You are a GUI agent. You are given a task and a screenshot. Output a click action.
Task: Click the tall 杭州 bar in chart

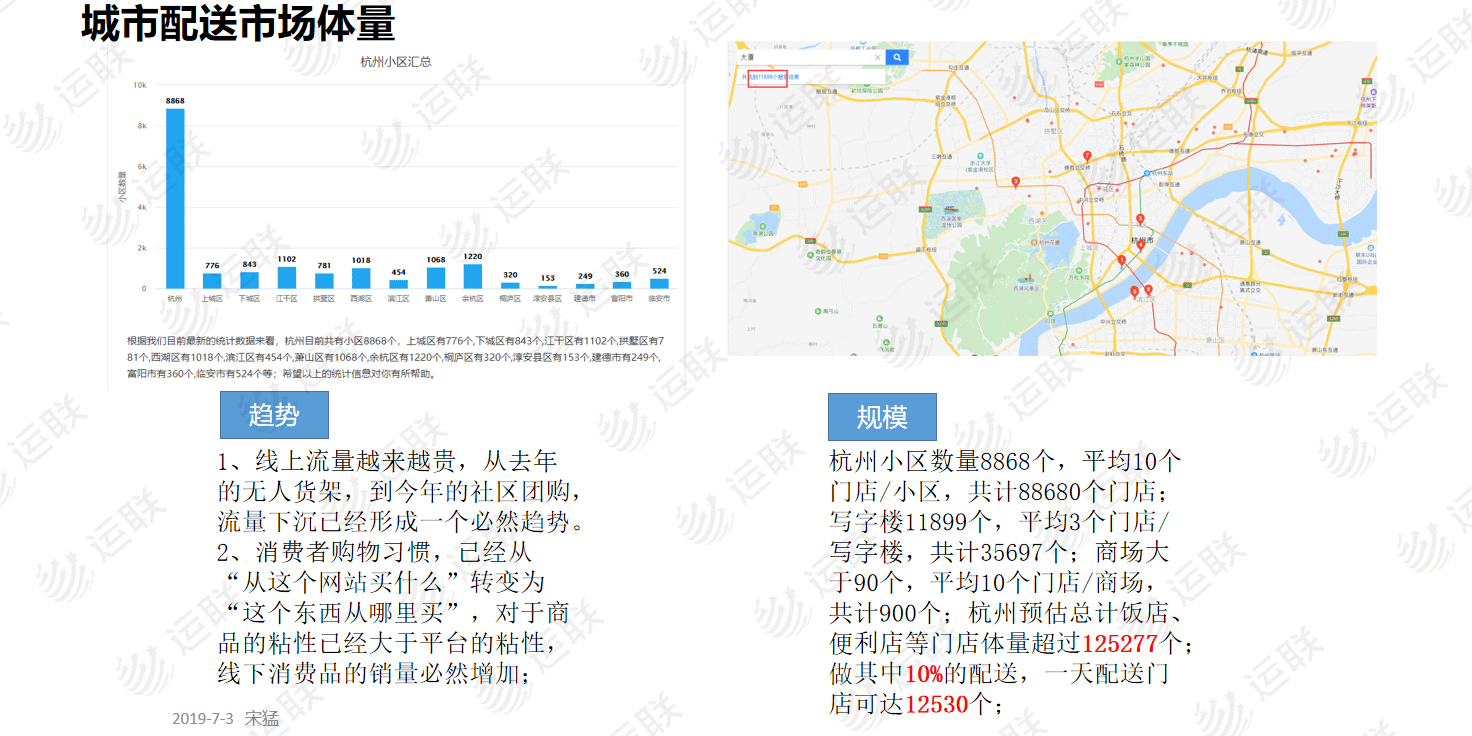pyautogui.click(x=175, y=198)
